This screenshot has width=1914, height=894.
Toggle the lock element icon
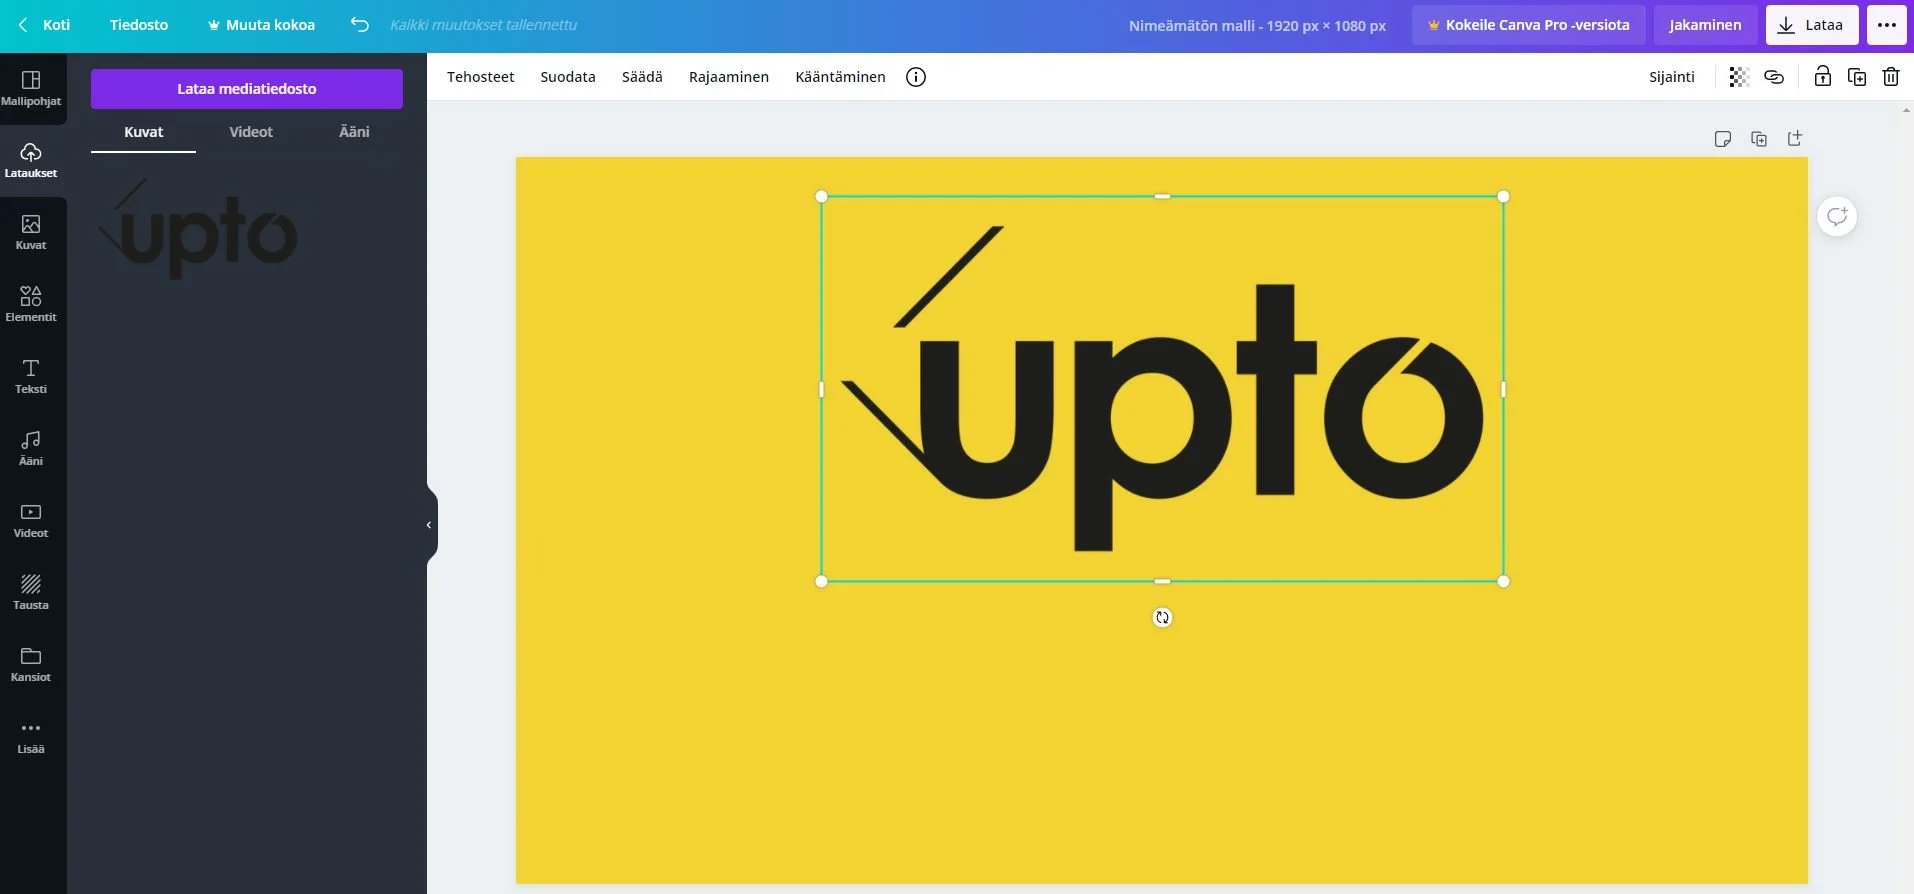tap(1823, 77)
